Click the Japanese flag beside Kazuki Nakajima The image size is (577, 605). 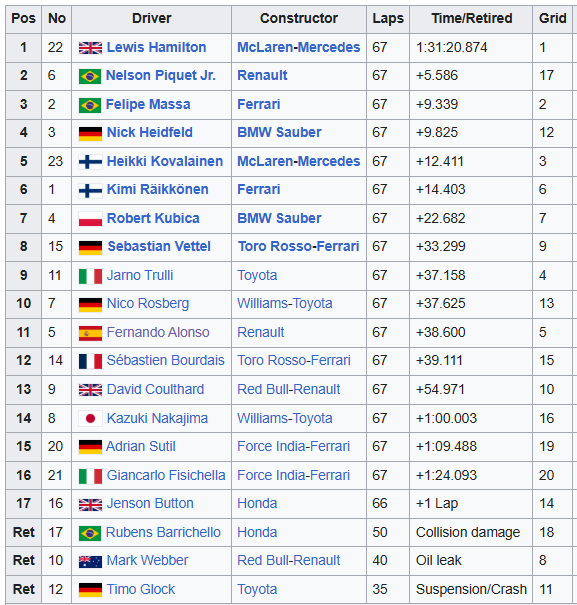pyautogui.click(x=90, y=419)
